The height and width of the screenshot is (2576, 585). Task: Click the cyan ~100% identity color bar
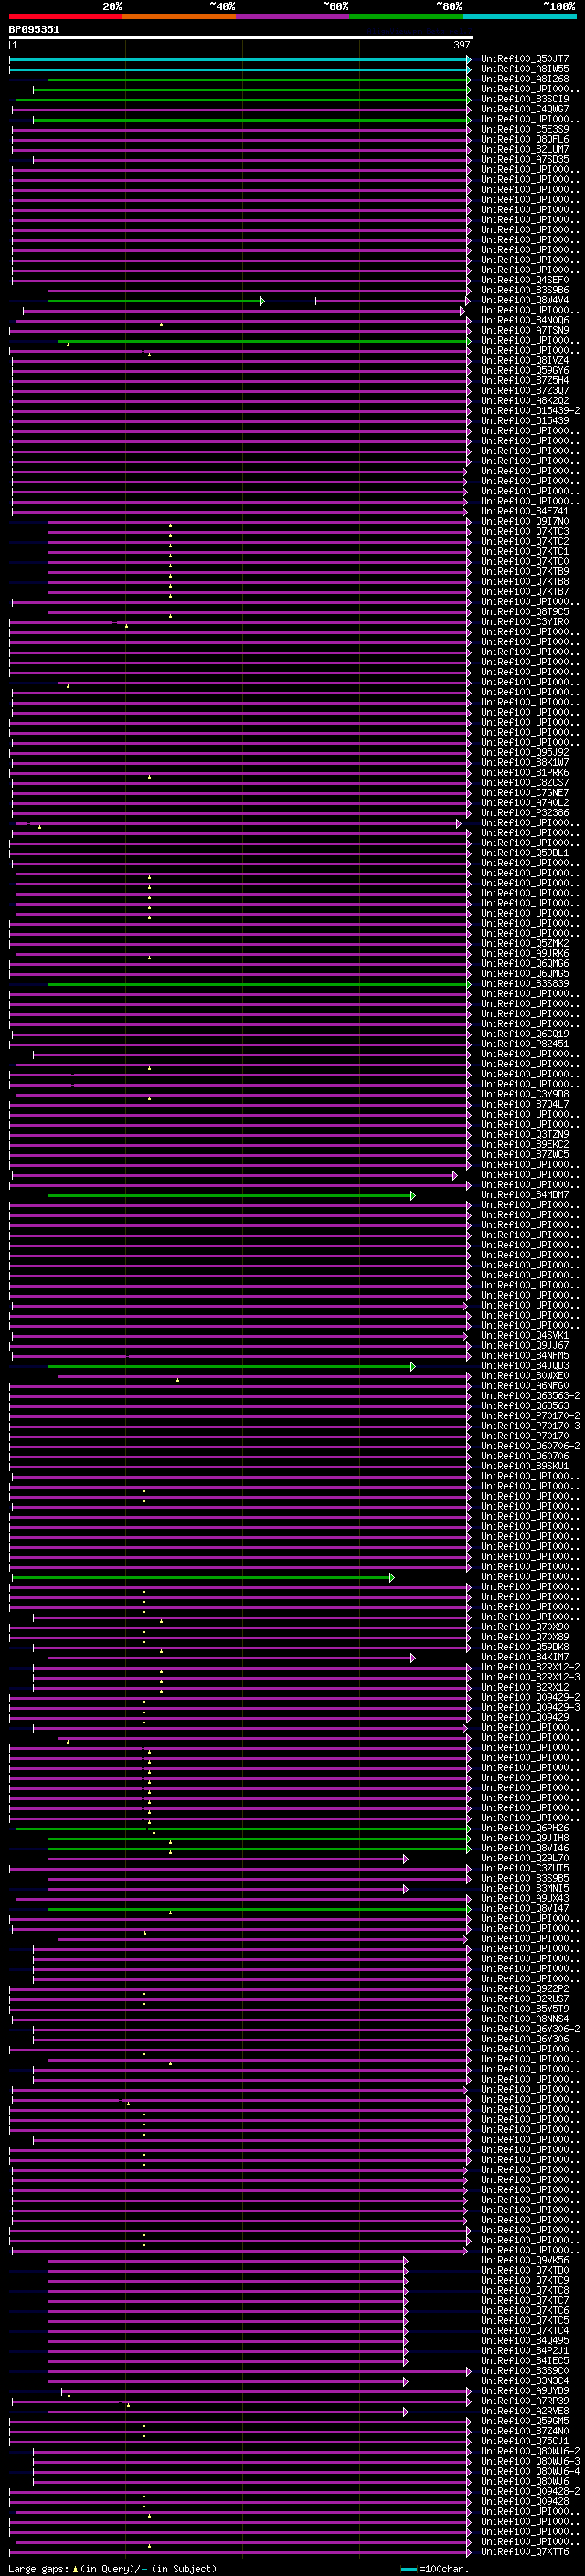click(519, 16)
